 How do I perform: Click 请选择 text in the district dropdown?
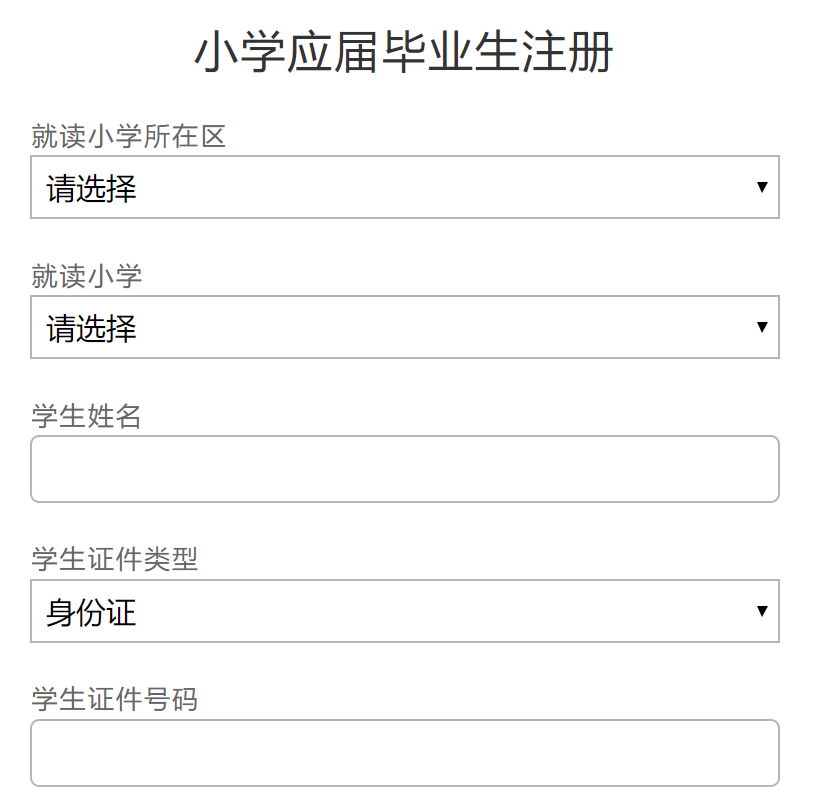point(92,188)
